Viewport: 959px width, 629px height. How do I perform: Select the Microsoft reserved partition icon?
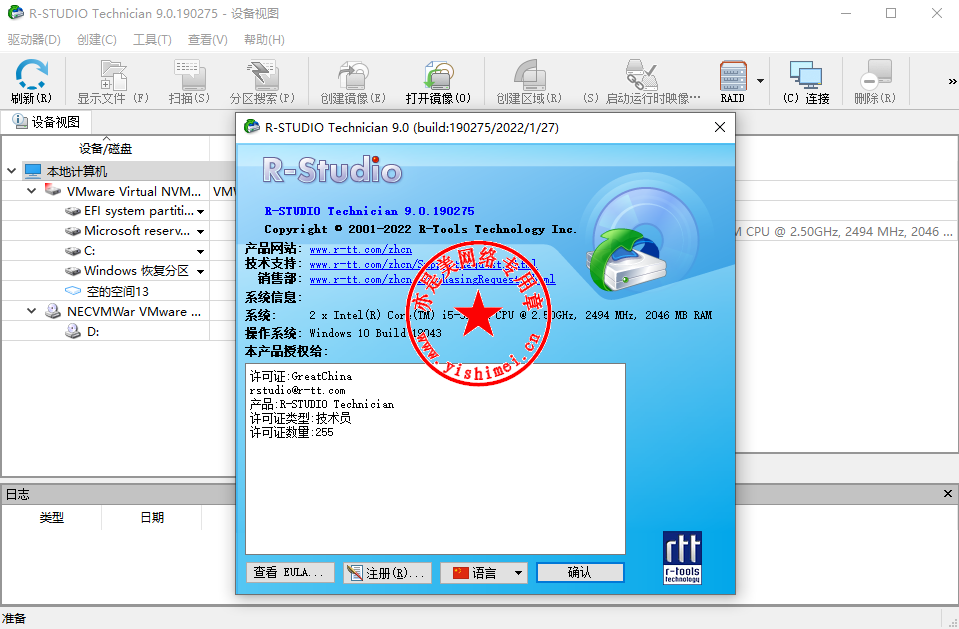tap(73, 231)
